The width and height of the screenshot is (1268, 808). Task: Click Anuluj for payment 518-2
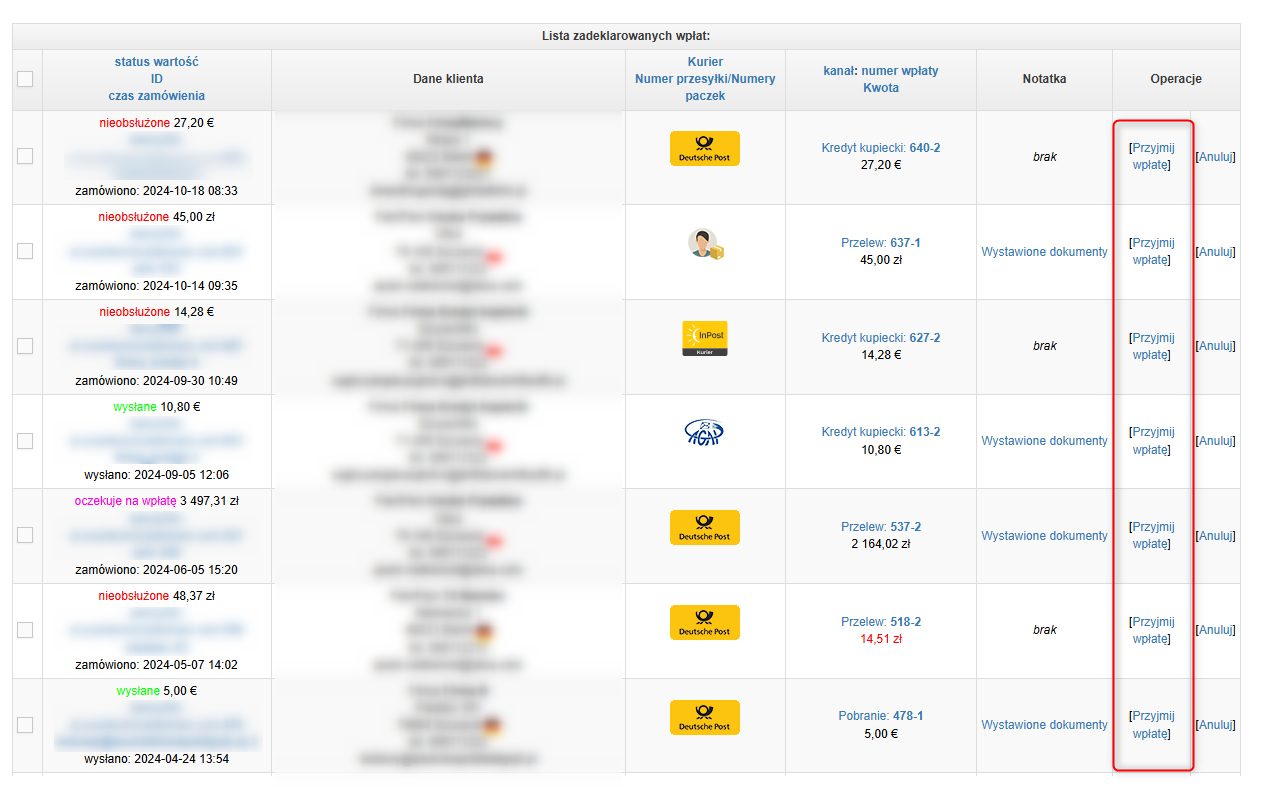[1216, 630]
